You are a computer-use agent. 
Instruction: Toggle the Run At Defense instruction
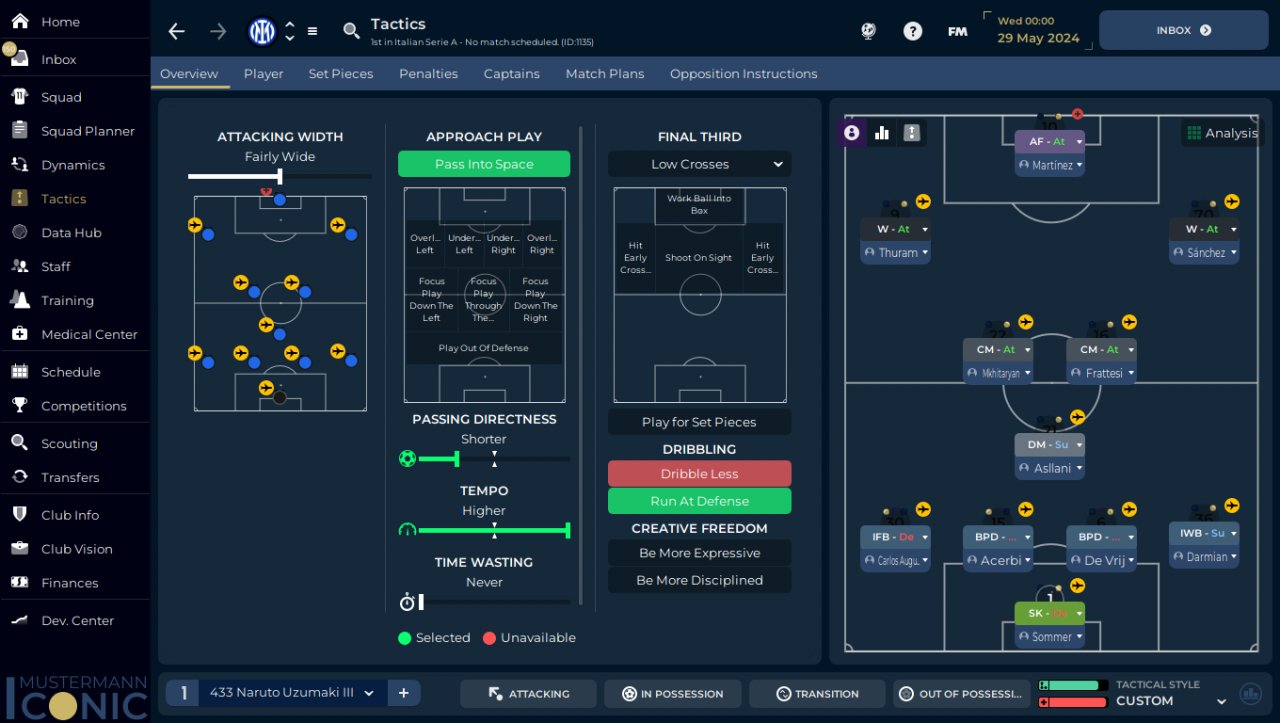[x=699, y=501]
